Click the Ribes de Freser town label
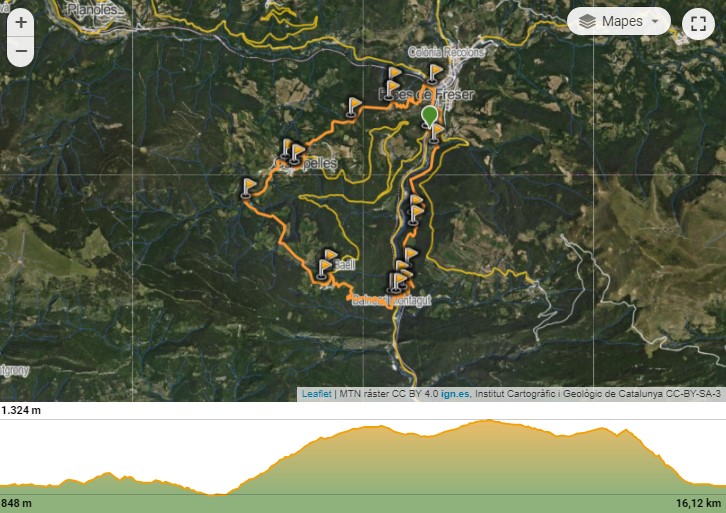Viewport: 726px width, 513px height. [426, 95]
